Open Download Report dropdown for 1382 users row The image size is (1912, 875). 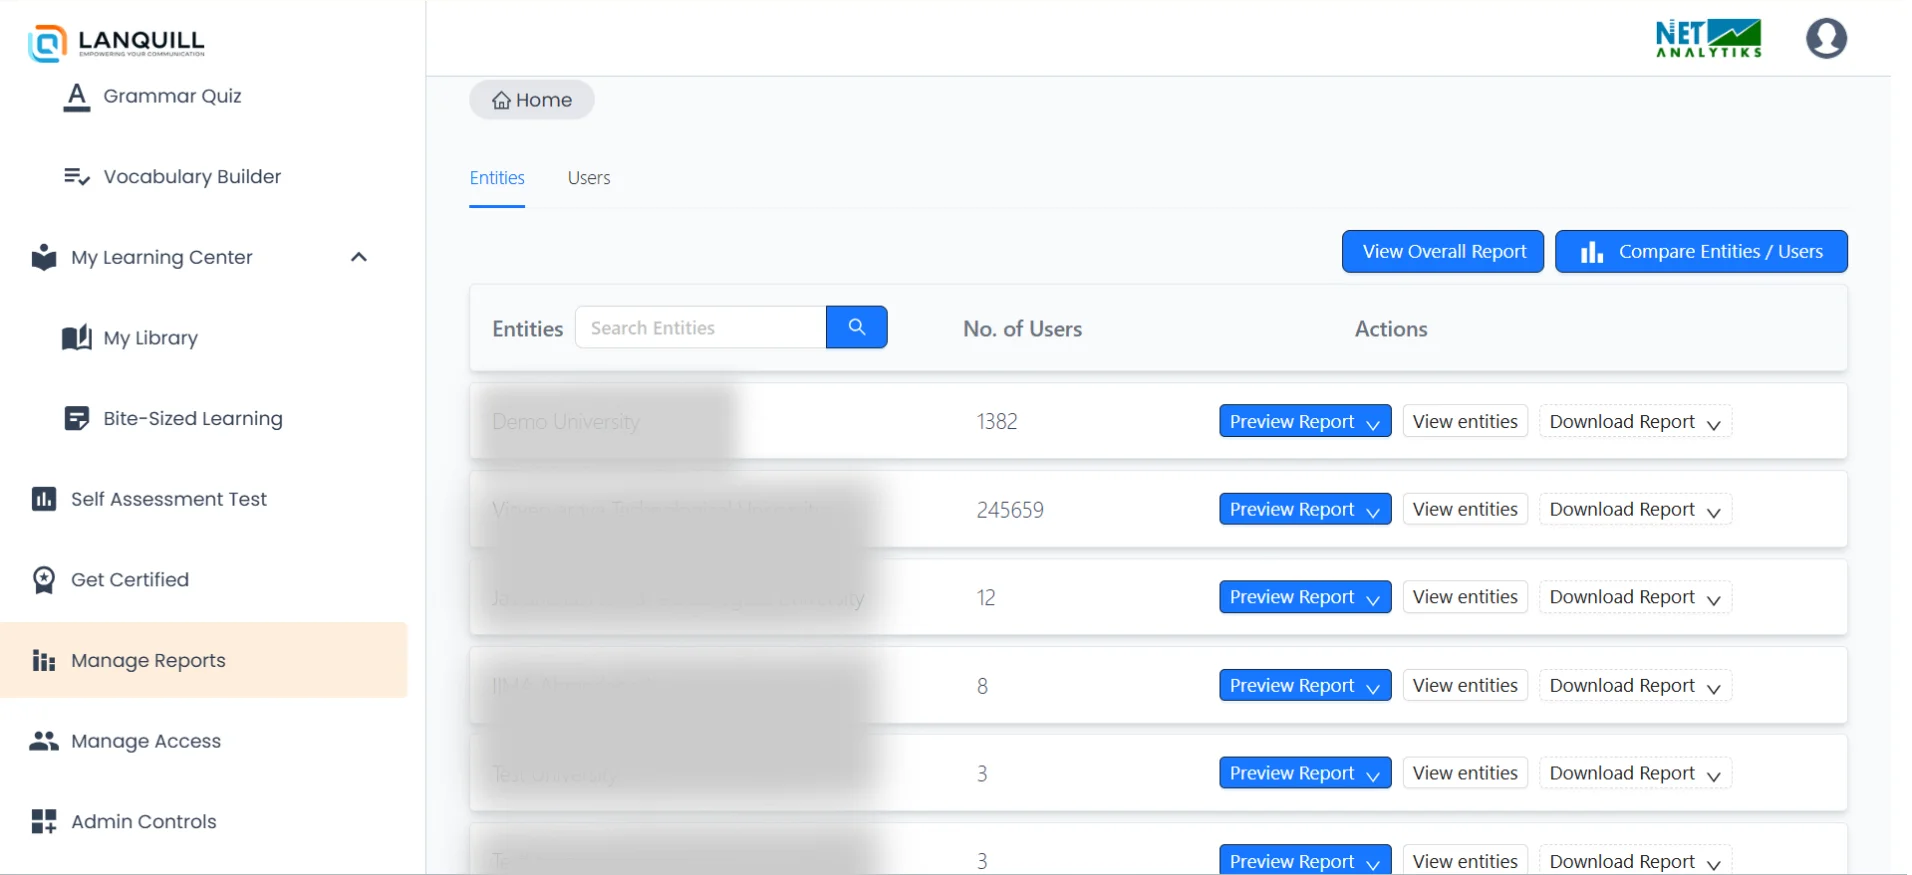click(x=1635, y=422)
